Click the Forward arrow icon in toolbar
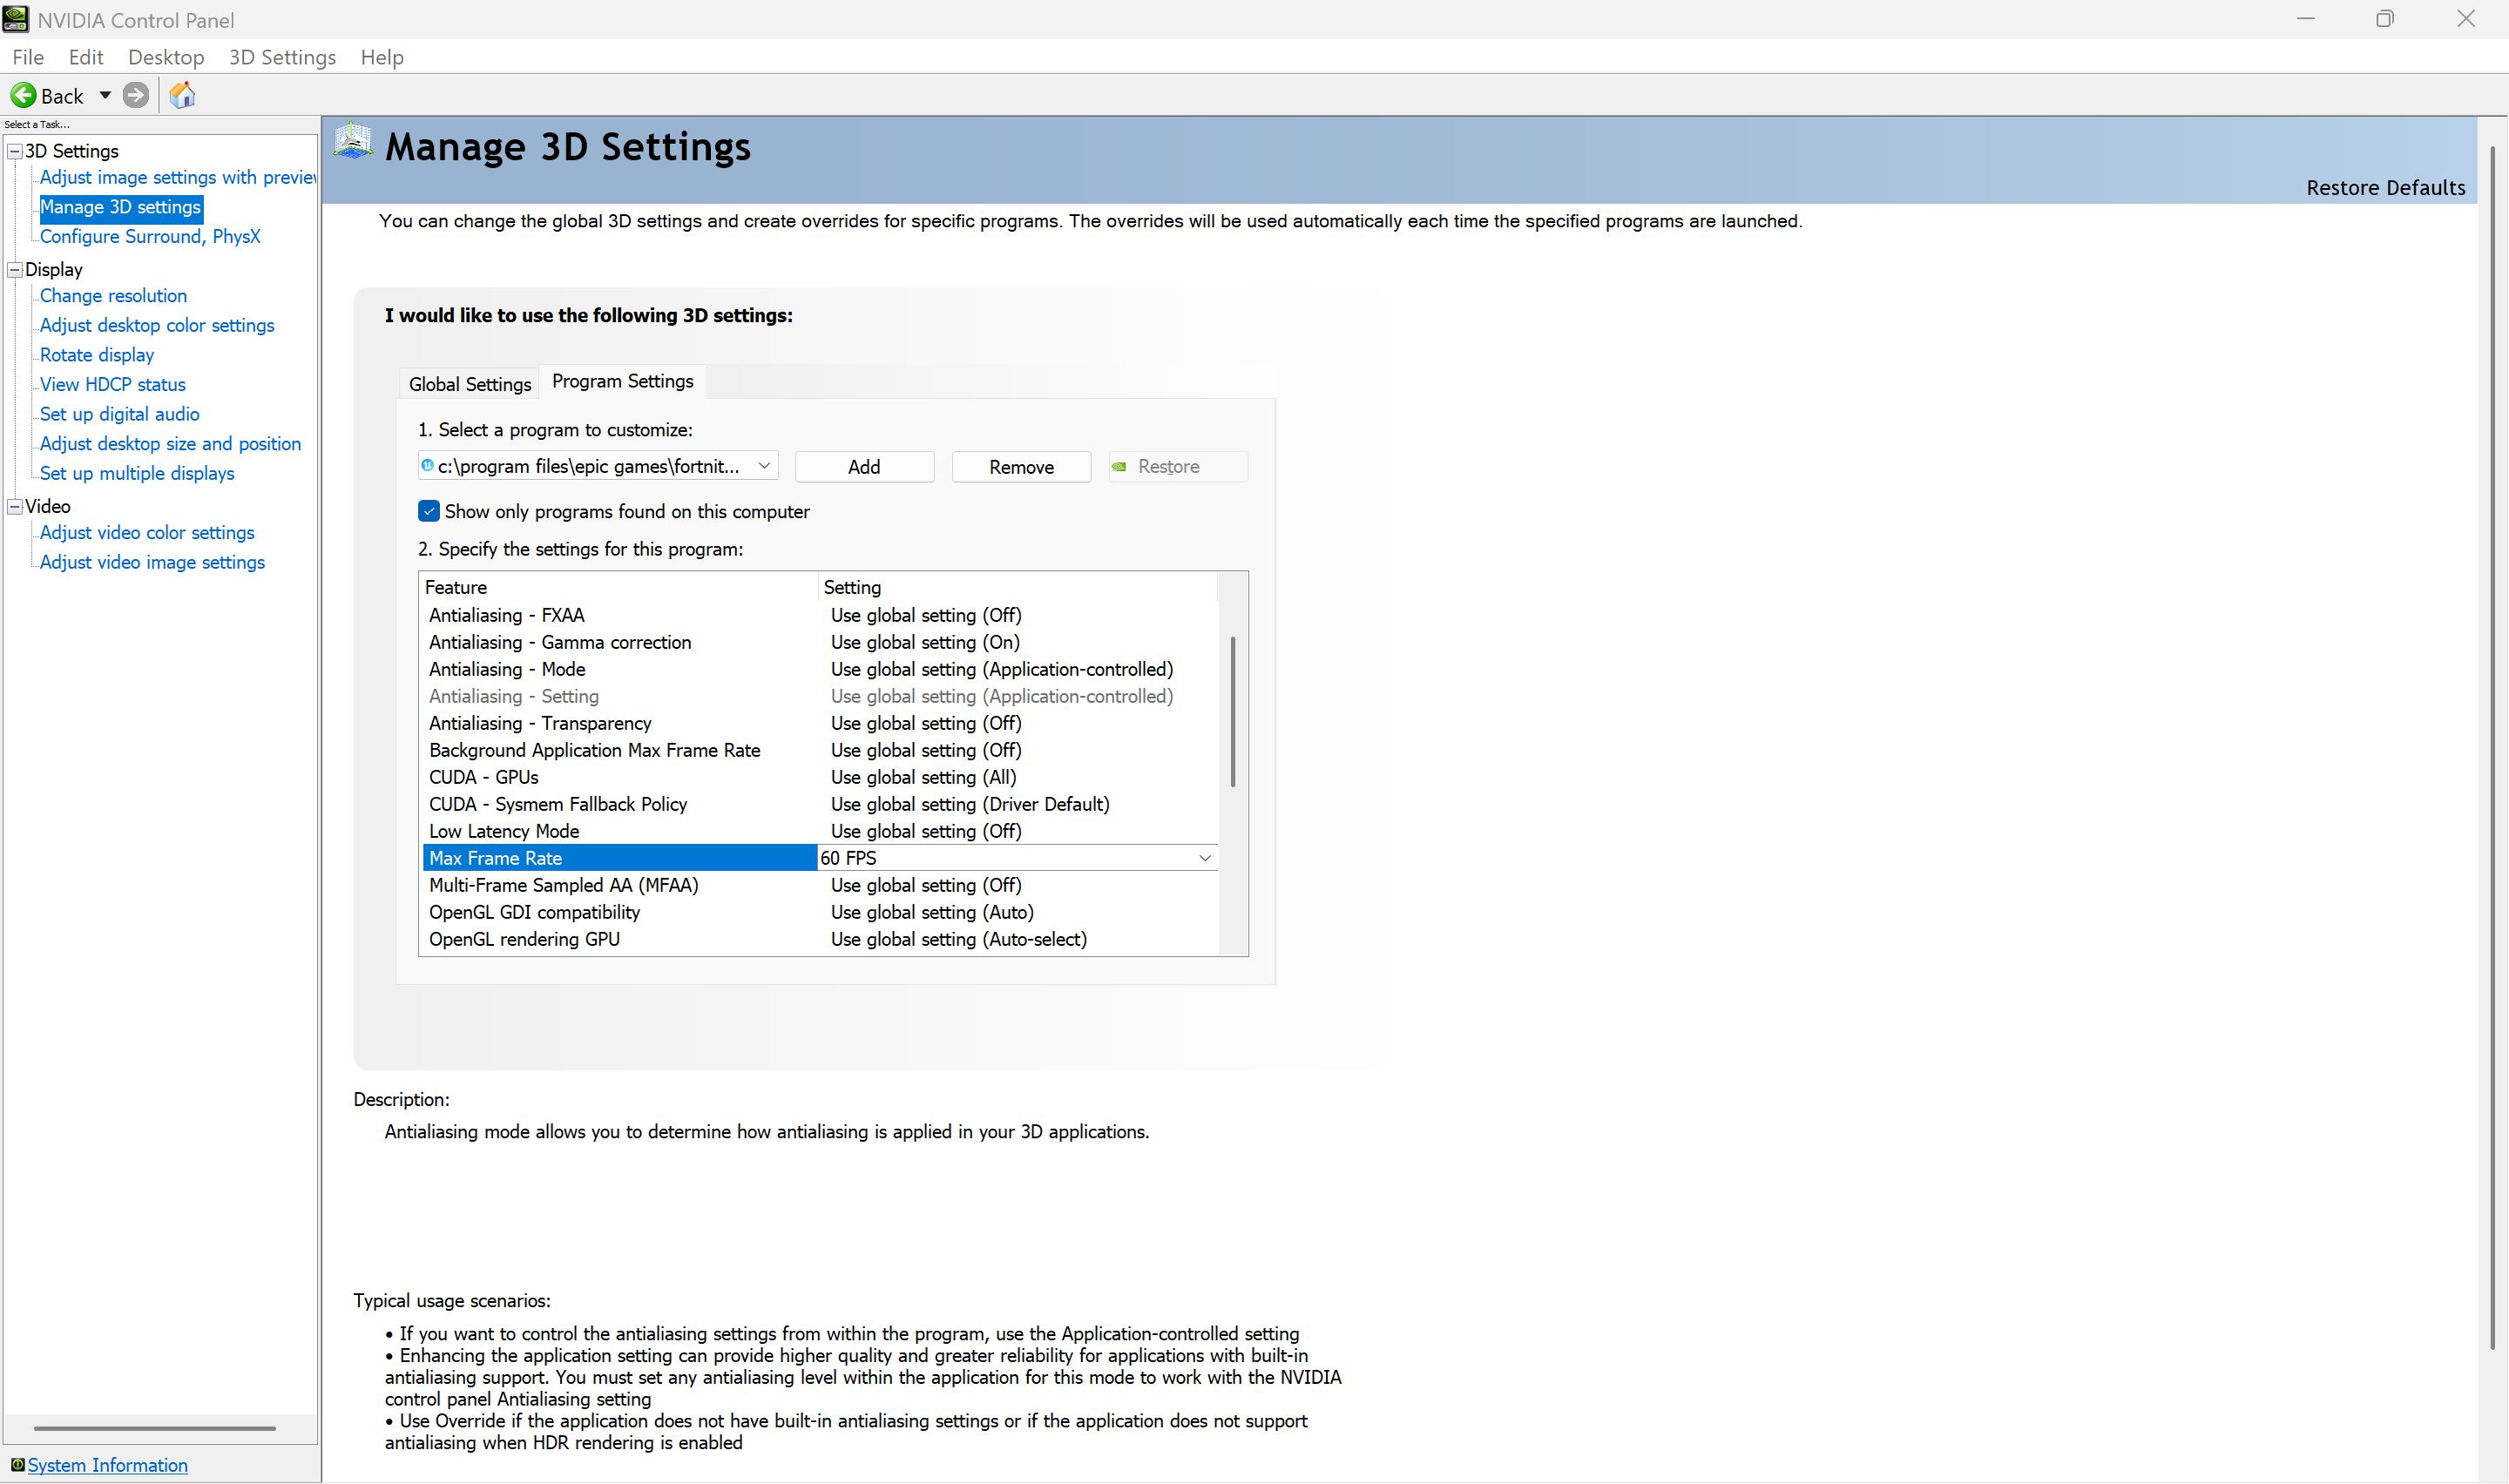Viewport: 2509px width, 1484px height. [136, 96]
